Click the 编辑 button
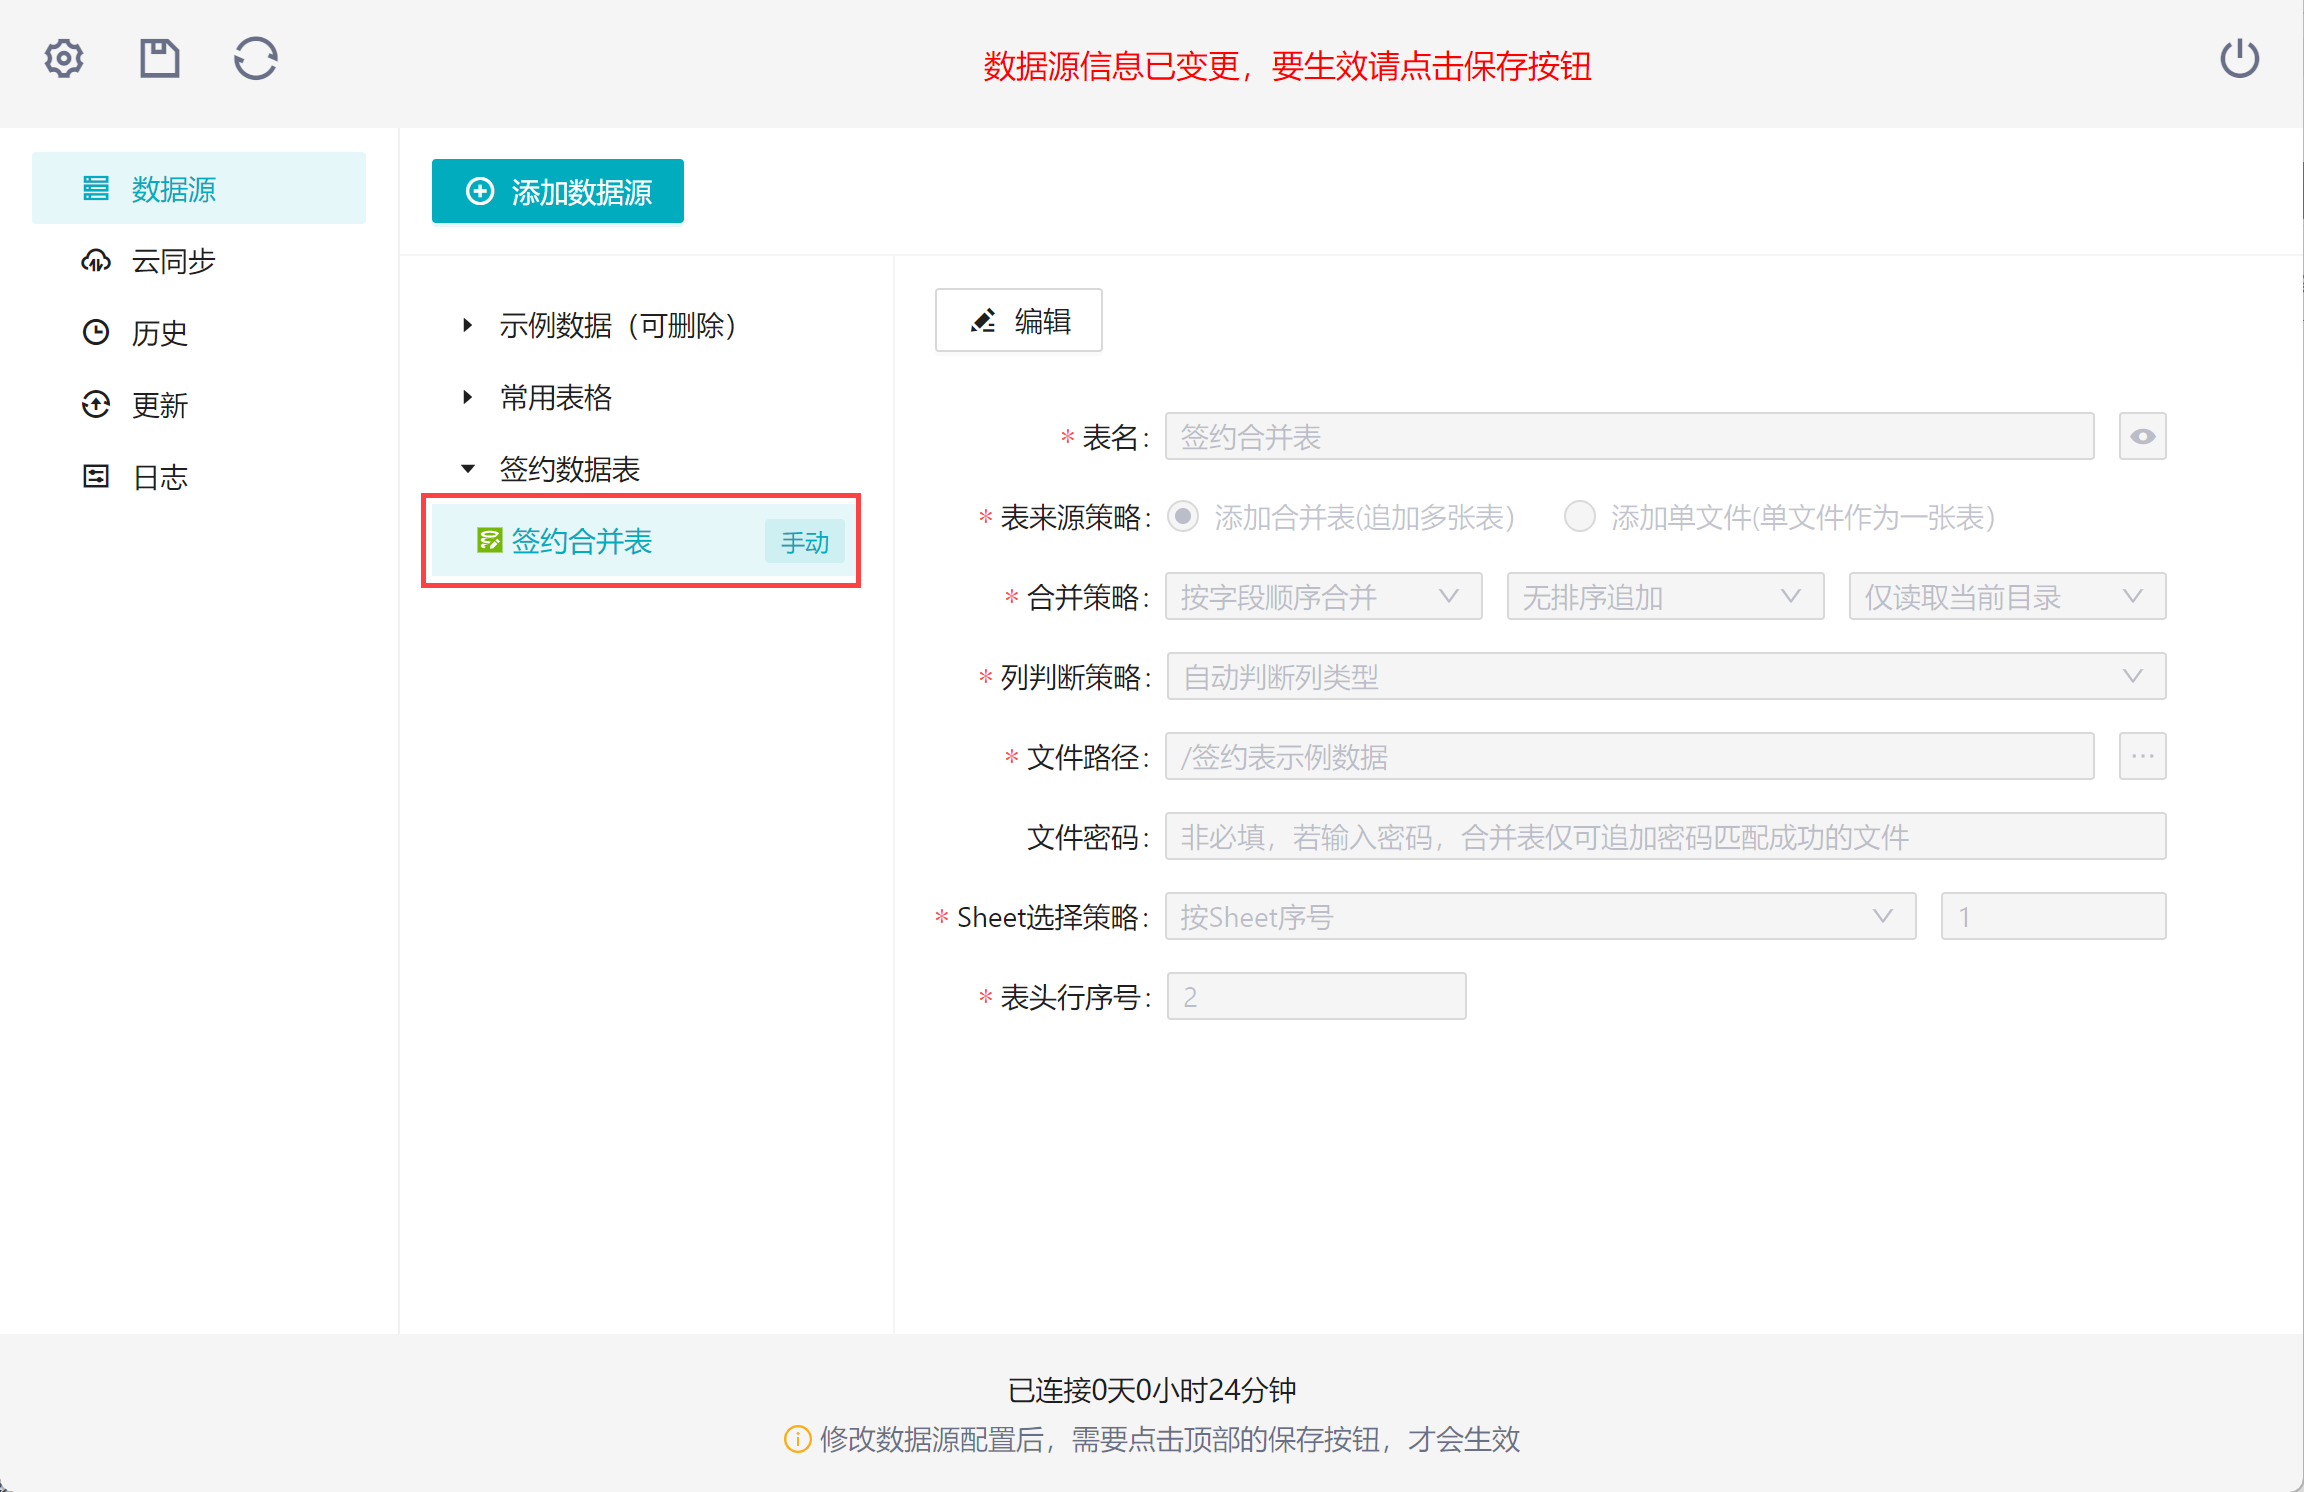The image size is (2304, 1492). [x=1018, y=321]
